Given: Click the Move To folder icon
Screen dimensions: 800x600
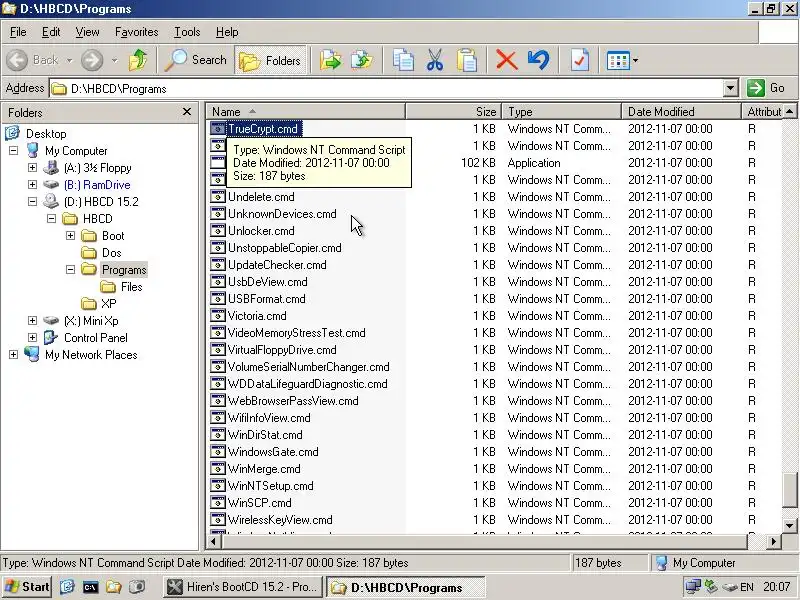Looking at the screenshot, I should (x=330, y=60).
